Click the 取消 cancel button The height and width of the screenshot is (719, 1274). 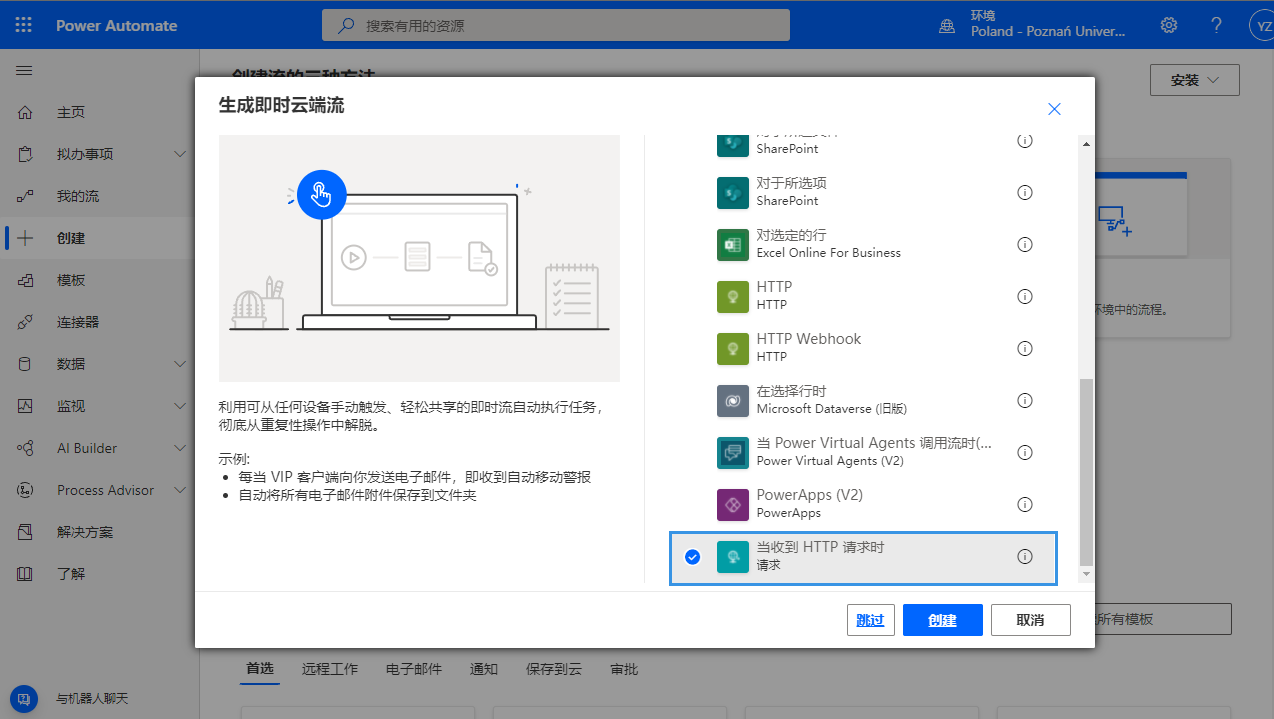(x=1030, y=620)
